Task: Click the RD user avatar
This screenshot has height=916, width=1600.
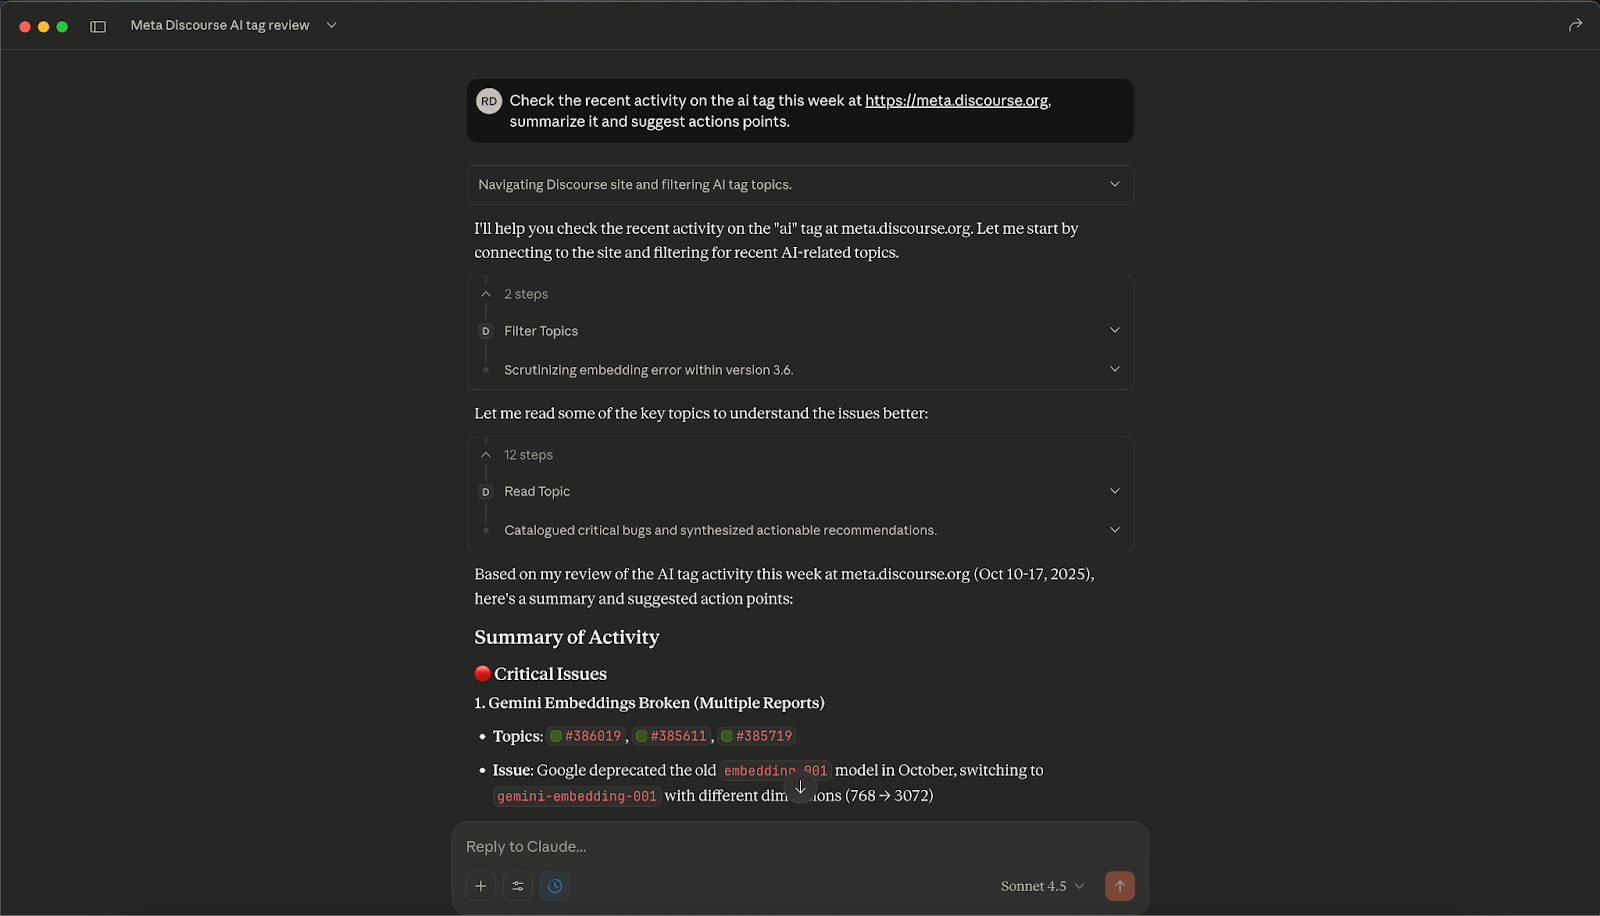Action: tap(489, 100)
